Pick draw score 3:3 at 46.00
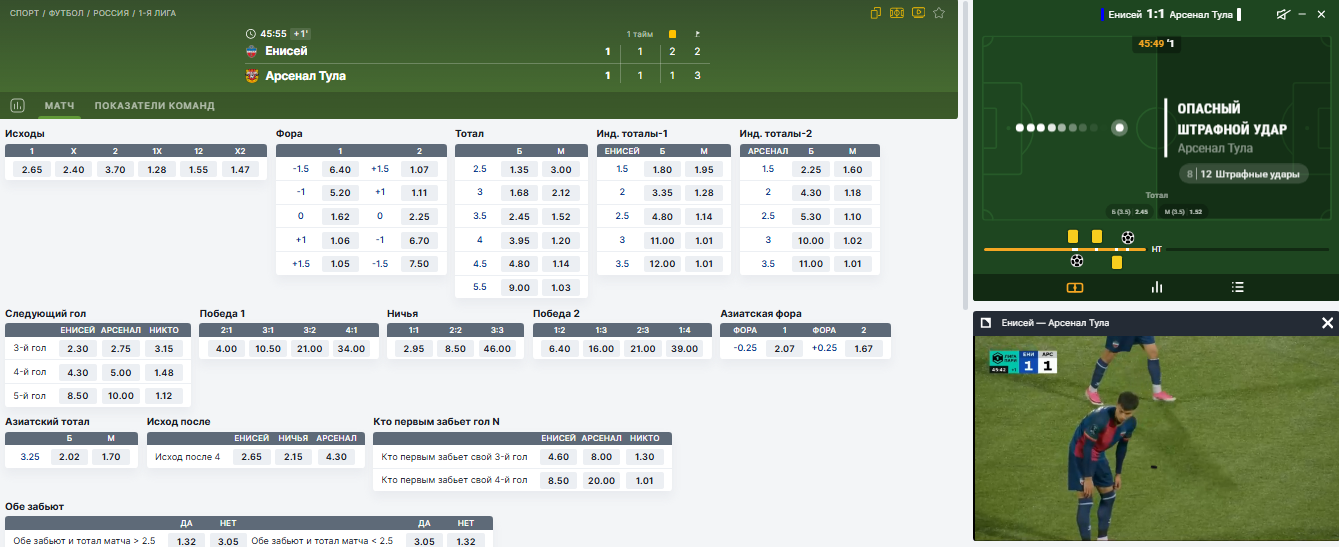This screenshot has height=547, width=1339. [x=497, y=349]
